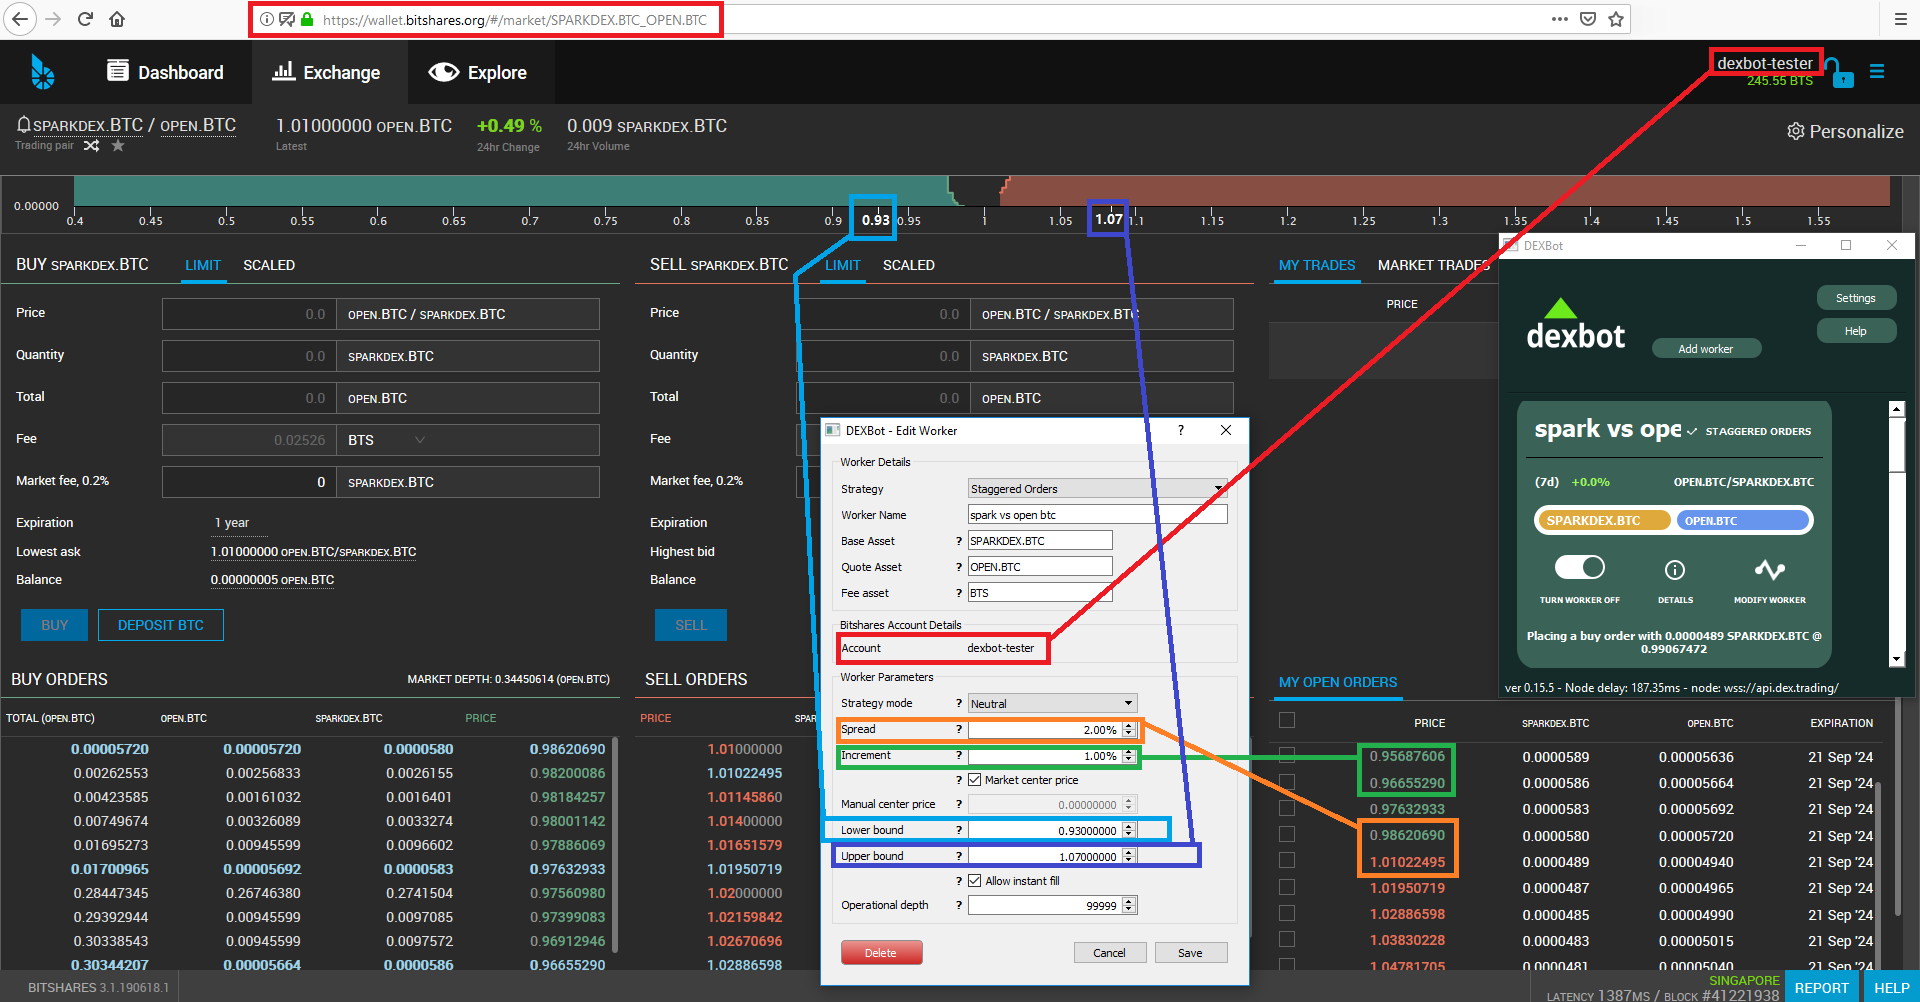The image size is (1920, 1002).
Task: Open the browser home page
Action: point(117,19)
